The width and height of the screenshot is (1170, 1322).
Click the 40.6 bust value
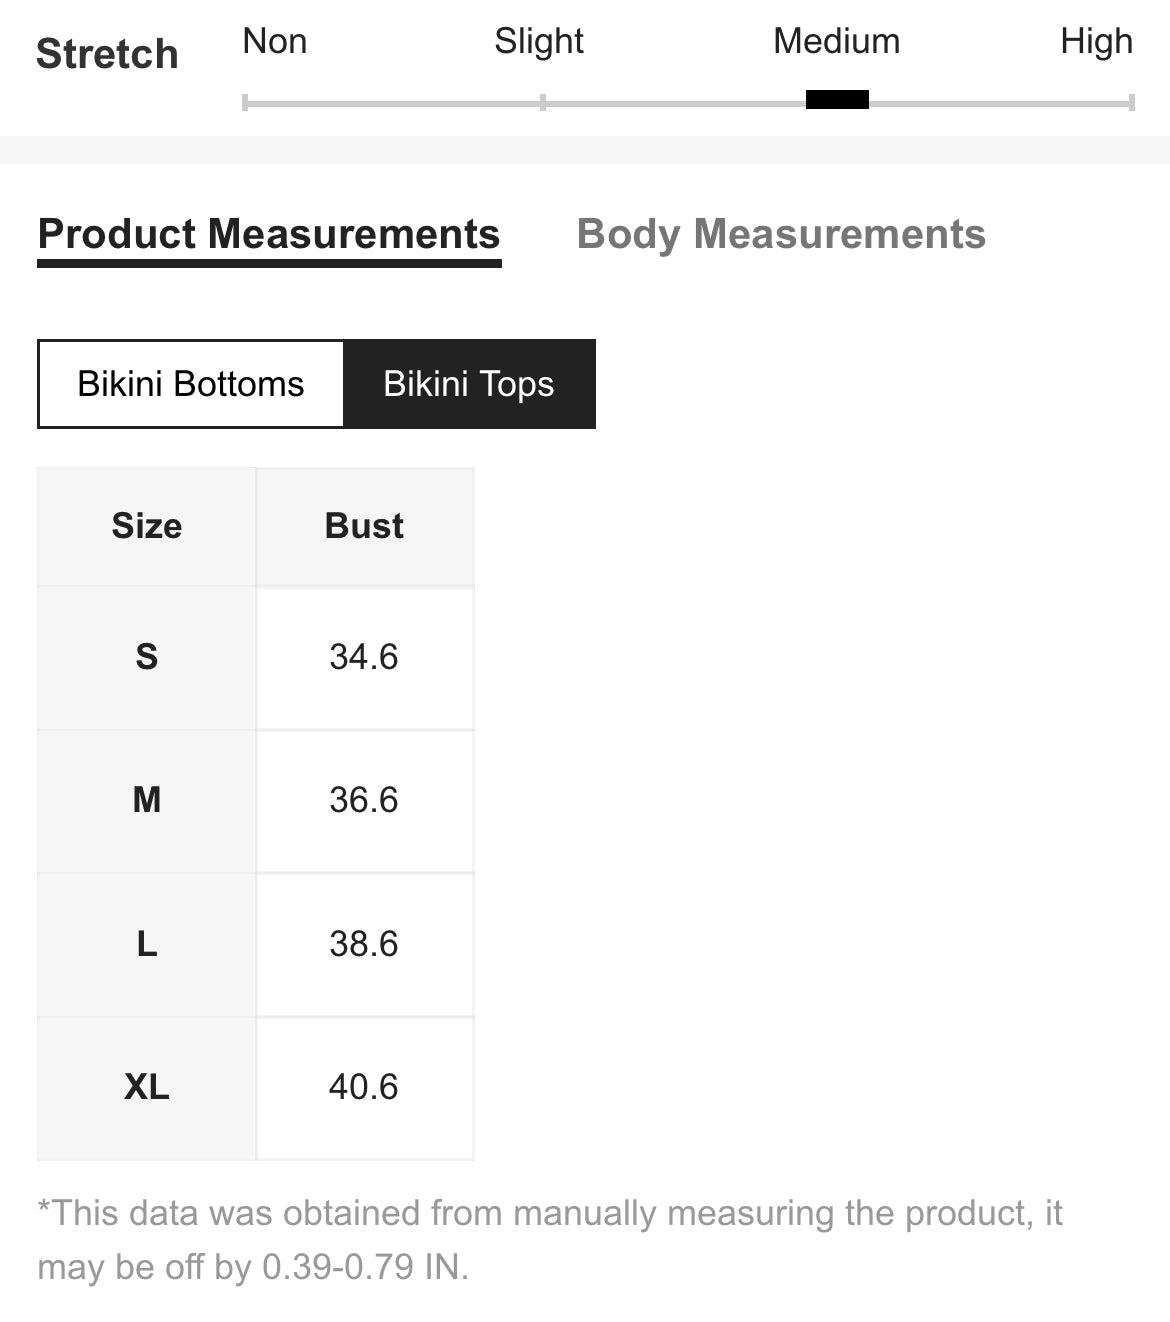364,1087
